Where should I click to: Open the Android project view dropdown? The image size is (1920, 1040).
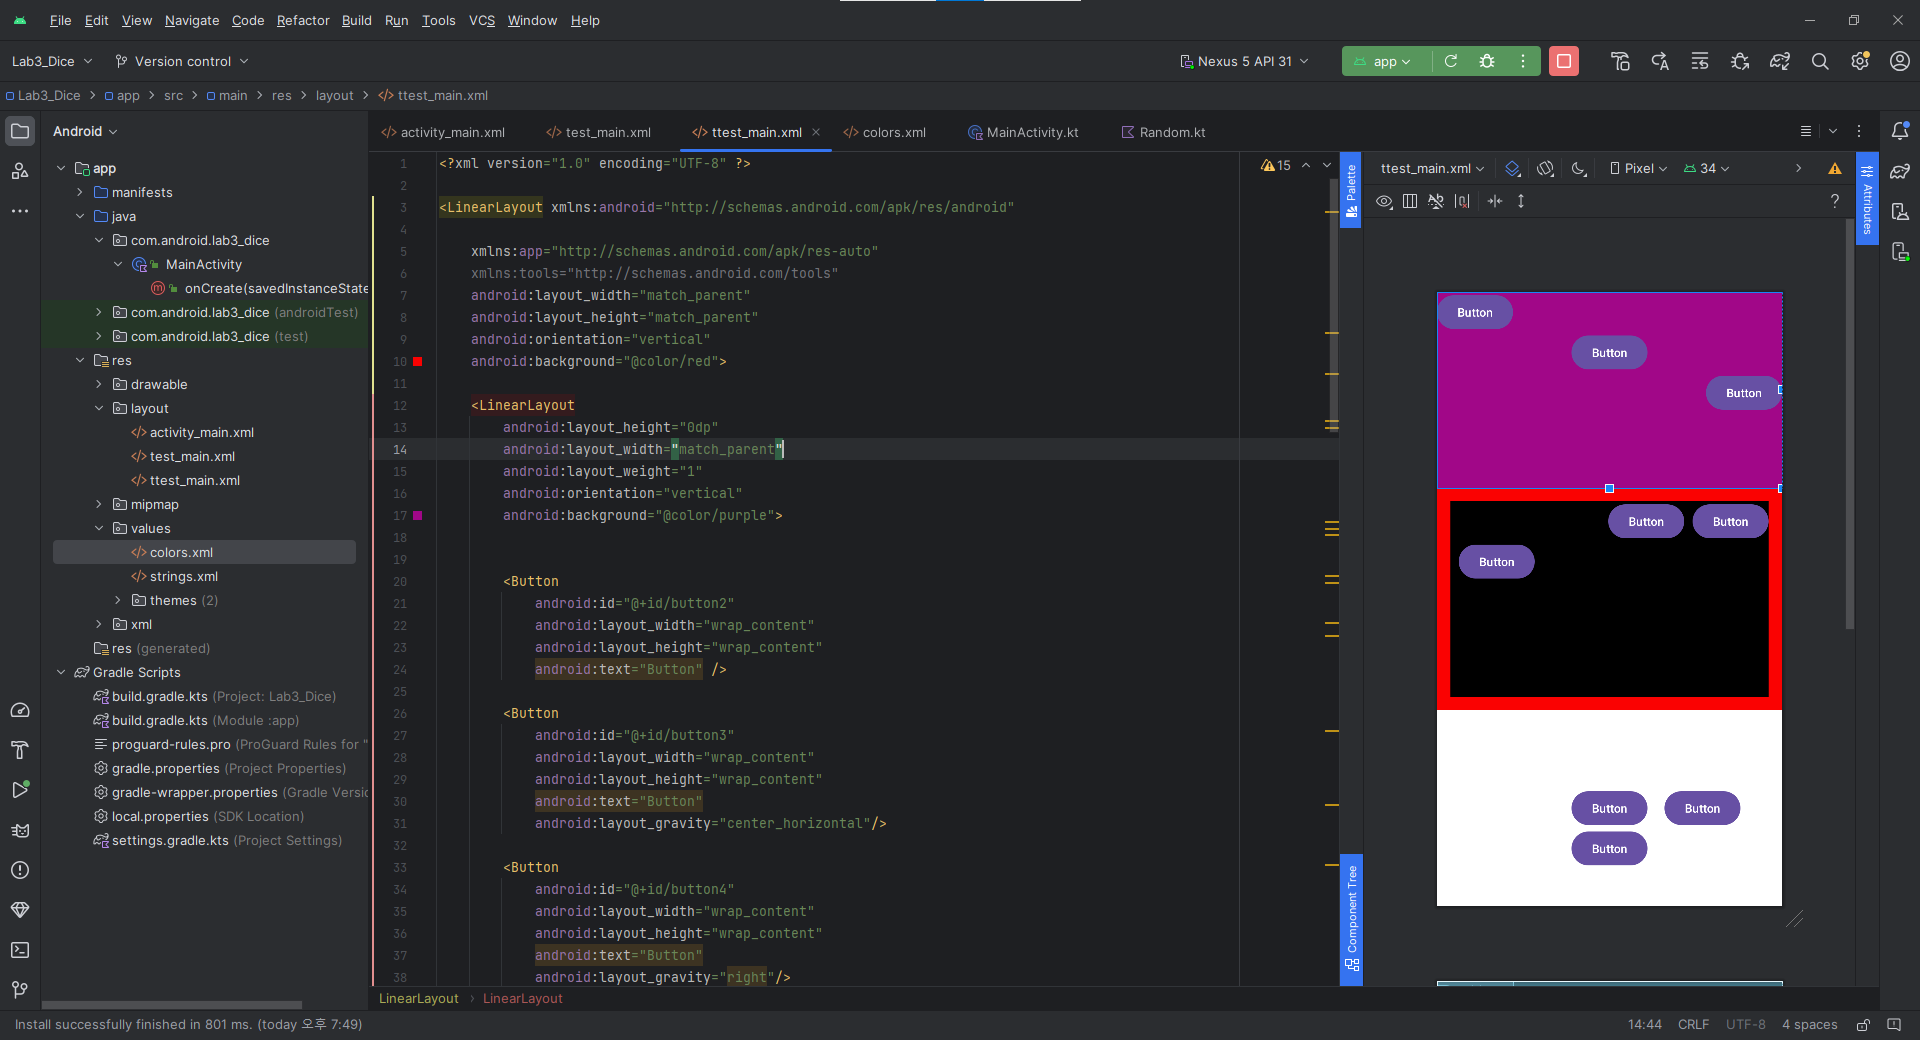[85, 131]
